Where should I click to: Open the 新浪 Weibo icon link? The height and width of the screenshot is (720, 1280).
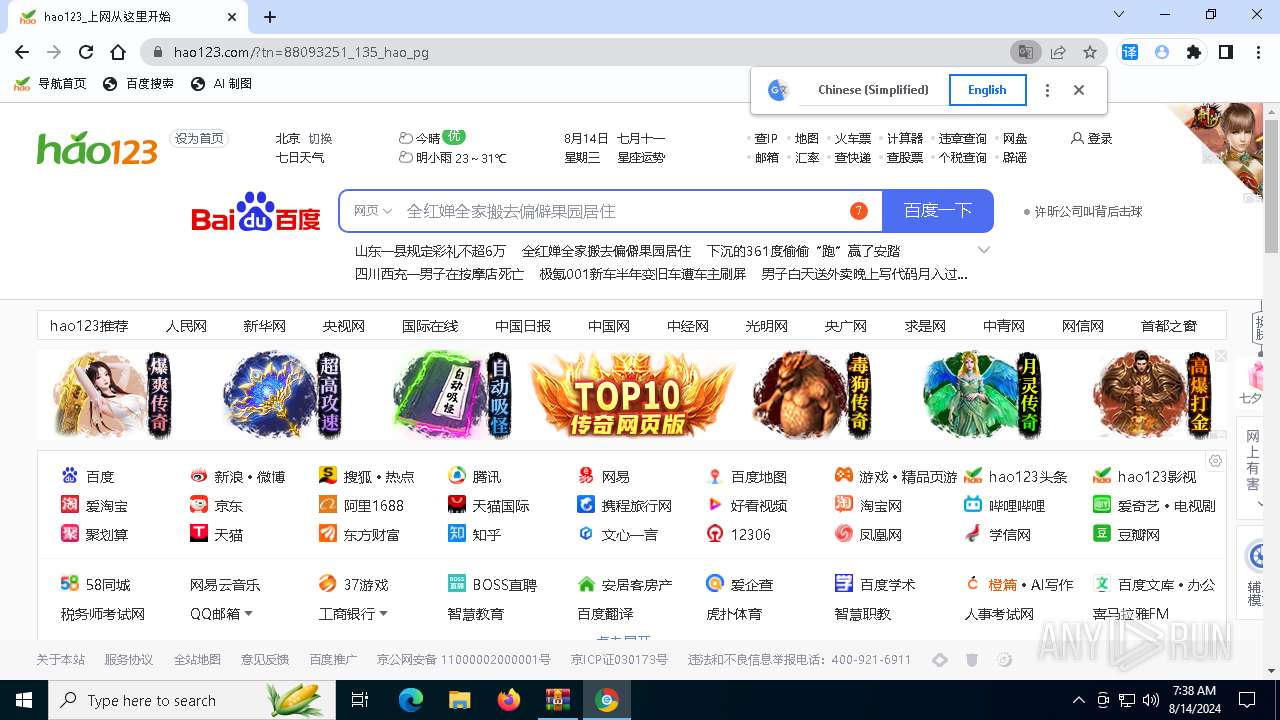click(199, 476)
